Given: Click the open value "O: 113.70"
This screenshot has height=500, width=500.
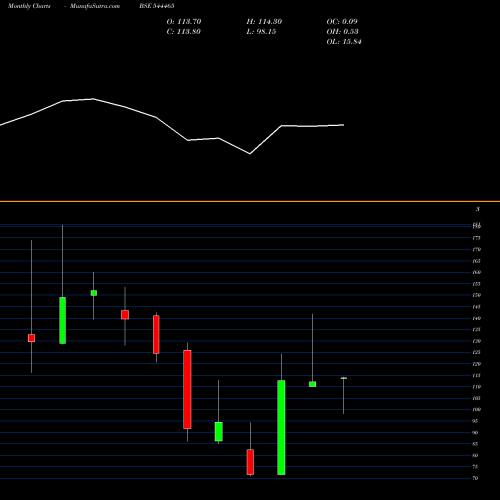Looking at the screenshot, I should (184, 22).
